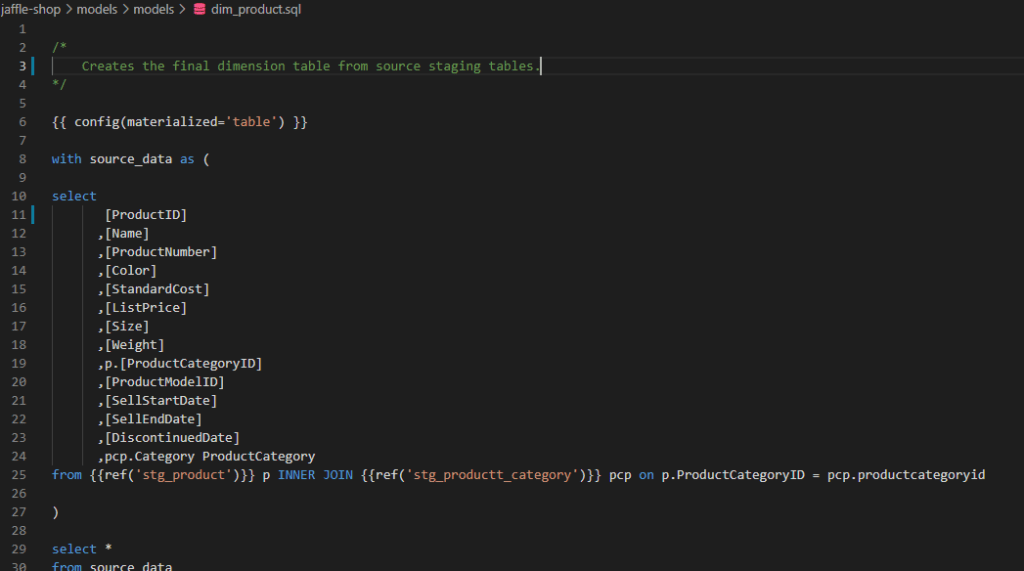Image resolution: width=1024 pixels, height=571 pixels.
Task: Click line number 25 in the gutter
Action: [20, 474]
